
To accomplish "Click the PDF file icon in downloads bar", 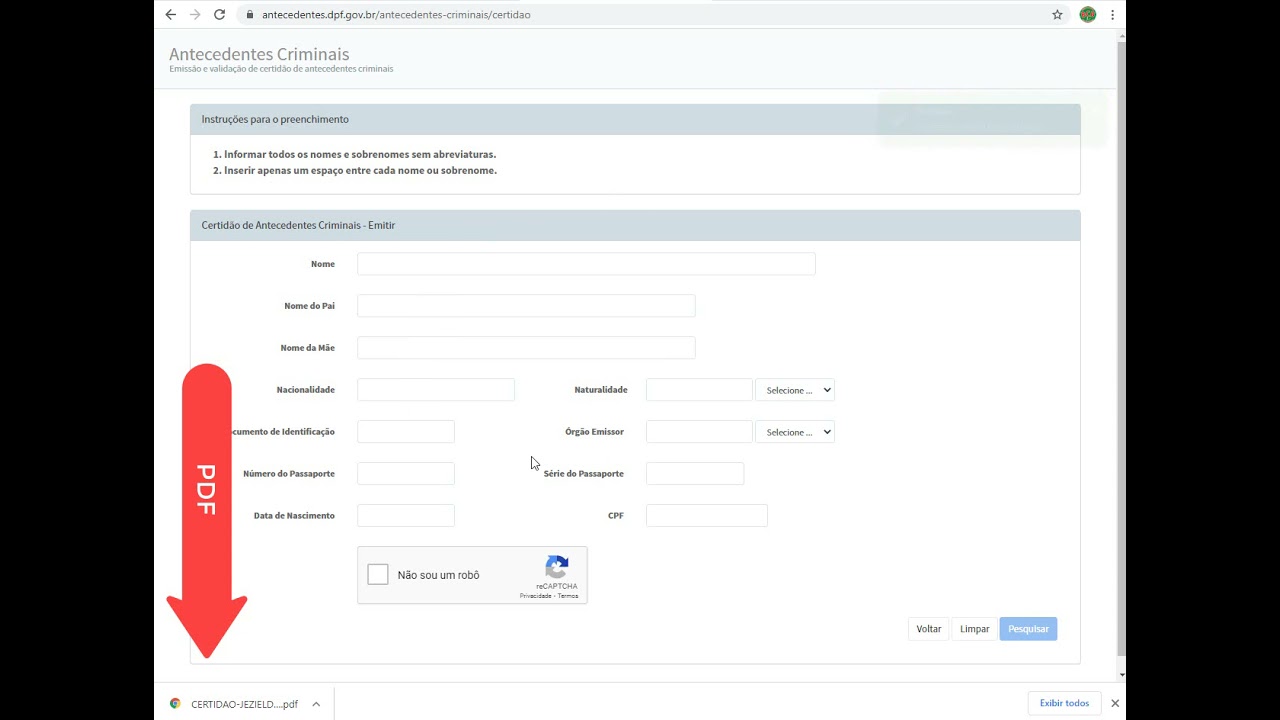I will click(175, 704).
